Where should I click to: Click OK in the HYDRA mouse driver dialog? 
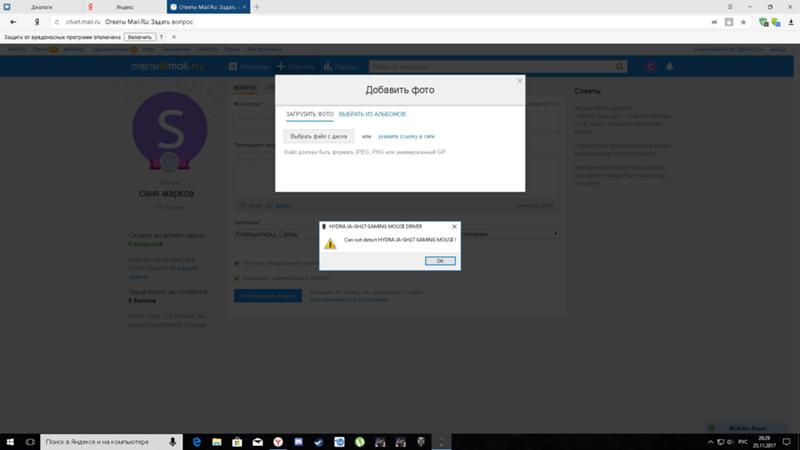coord(440,261)
